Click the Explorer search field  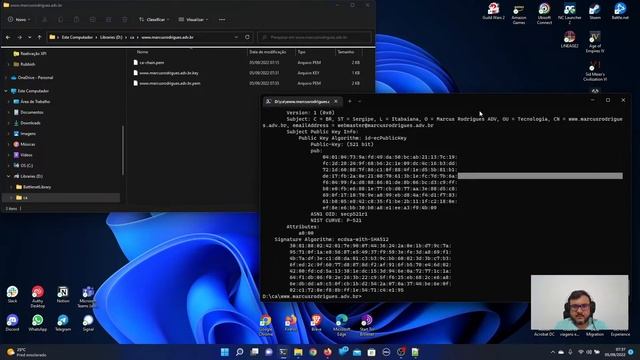click(314, 37)
